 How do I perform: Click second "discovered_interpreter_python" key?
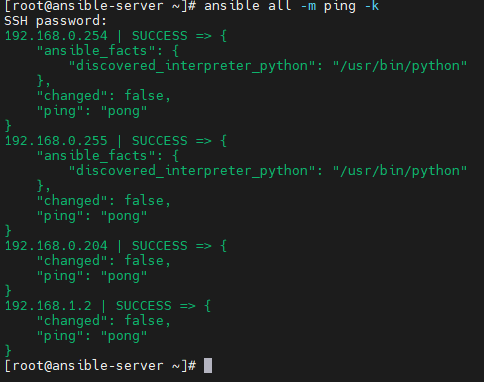tap(192, 171)
